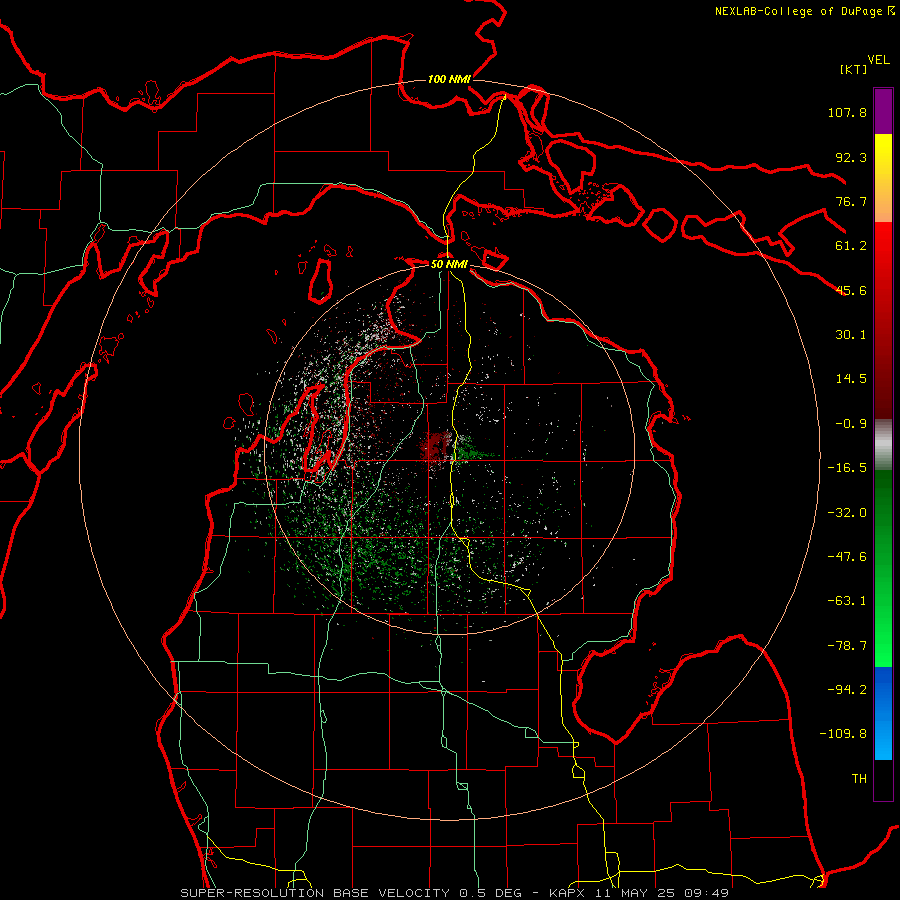The width and height of the screenshot is (900, 900).
Task: Click the TH label on the scale
Action: click(x=859, y=779)
